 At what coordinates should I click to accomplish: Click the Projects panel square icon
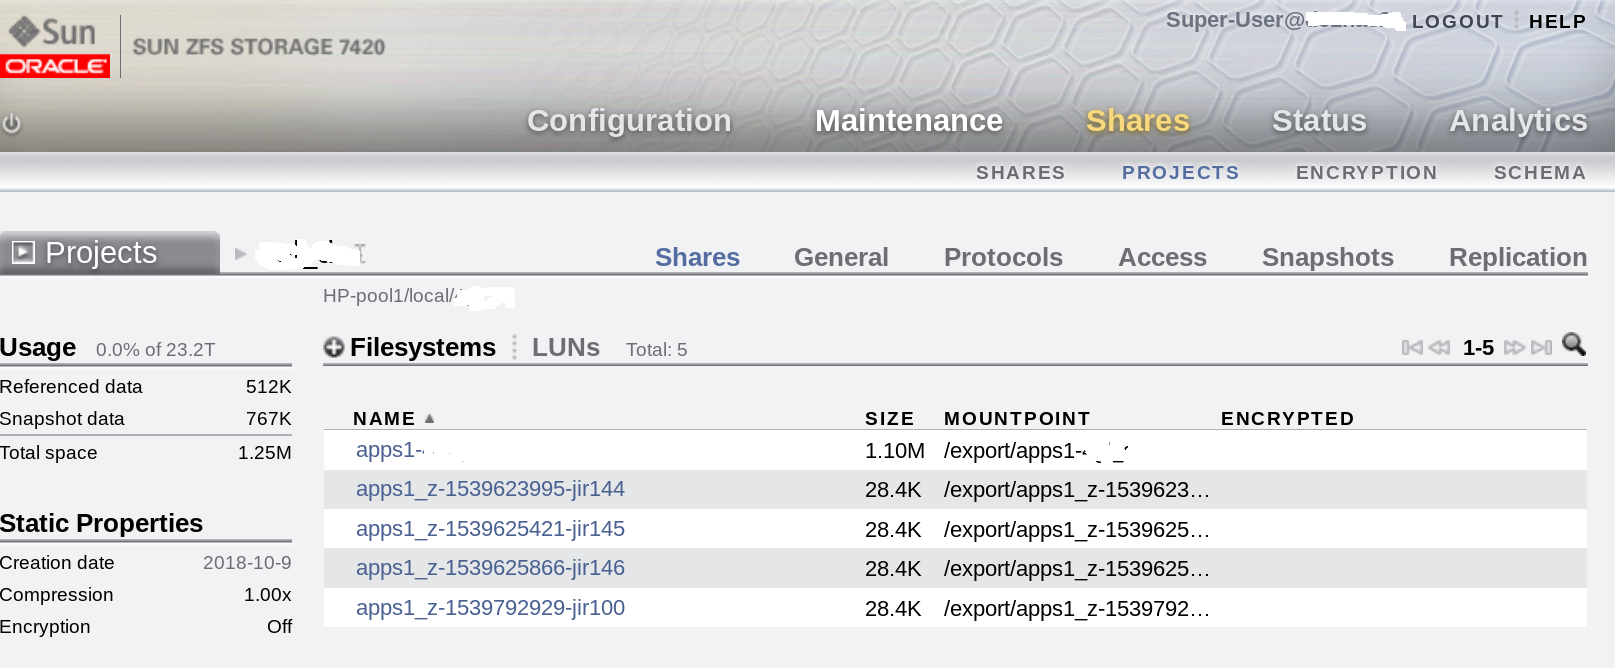point(23,252)
